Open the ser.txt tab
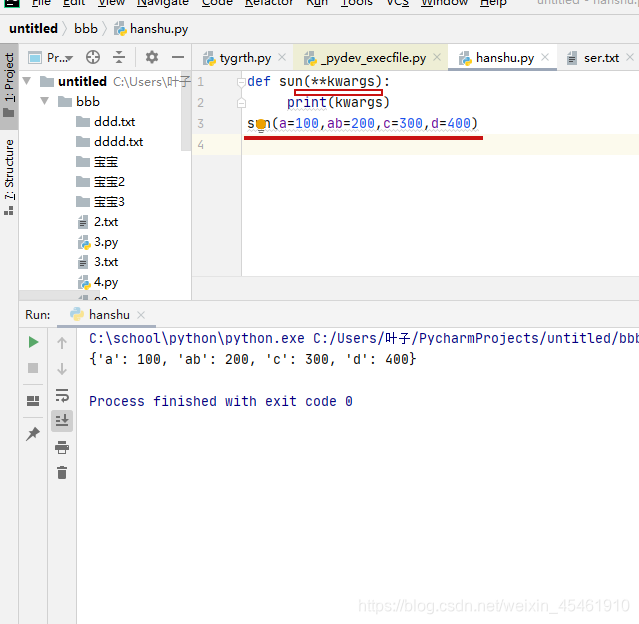 (x=593, y=58)
